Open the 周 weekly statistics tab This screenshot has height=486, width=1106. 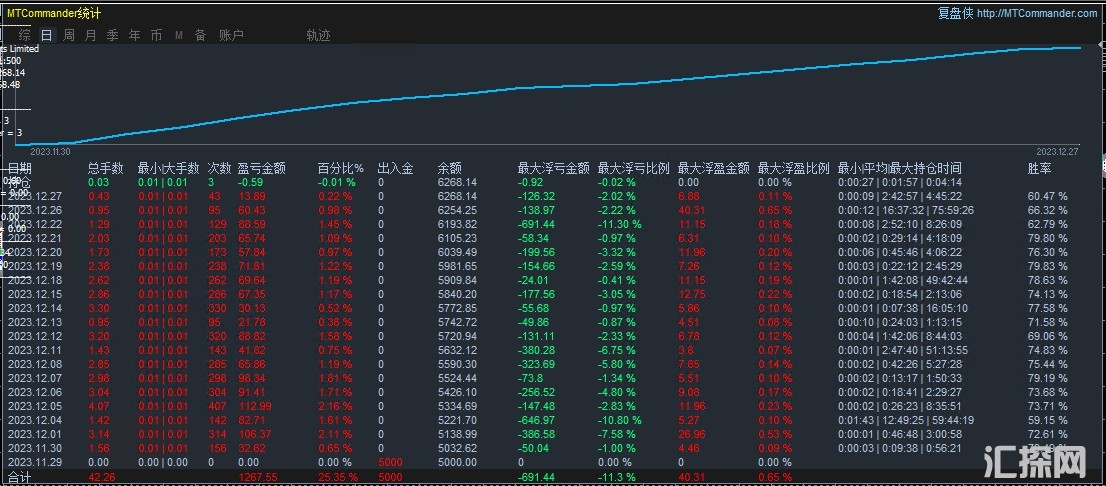pos(69,35)
